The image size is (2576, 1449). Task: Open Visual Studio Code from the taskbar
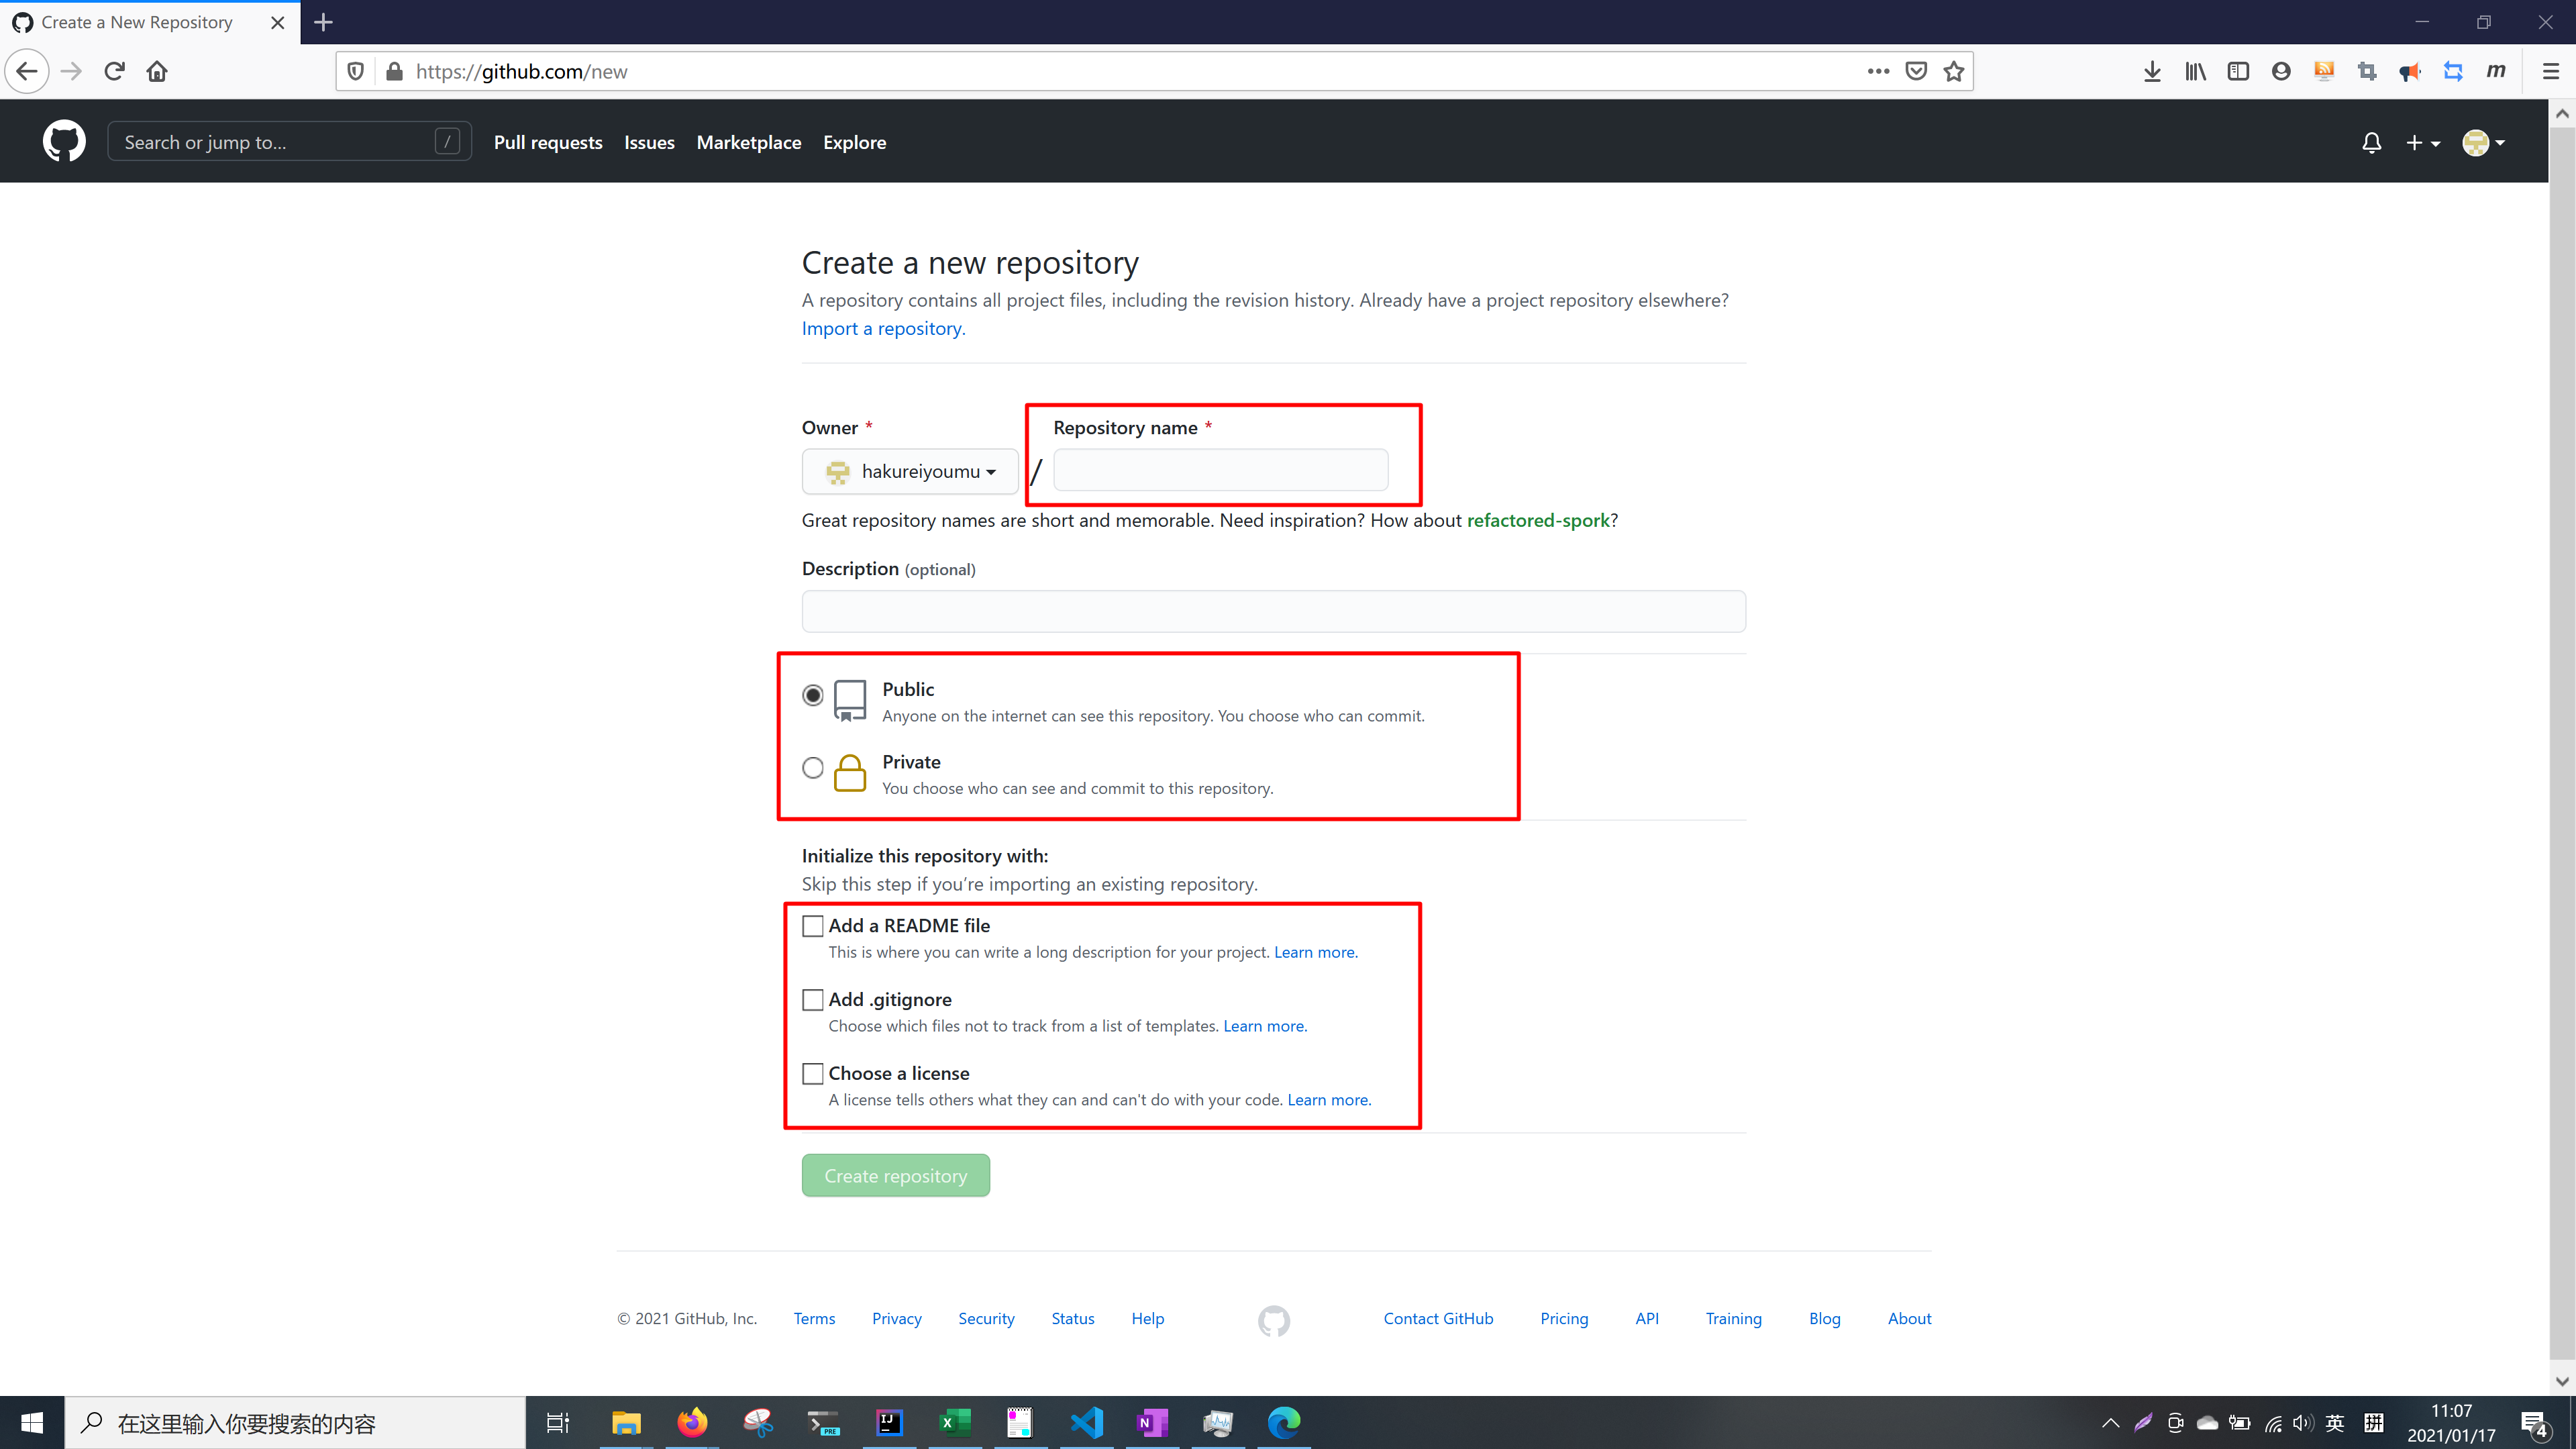coord(1086,1422)
